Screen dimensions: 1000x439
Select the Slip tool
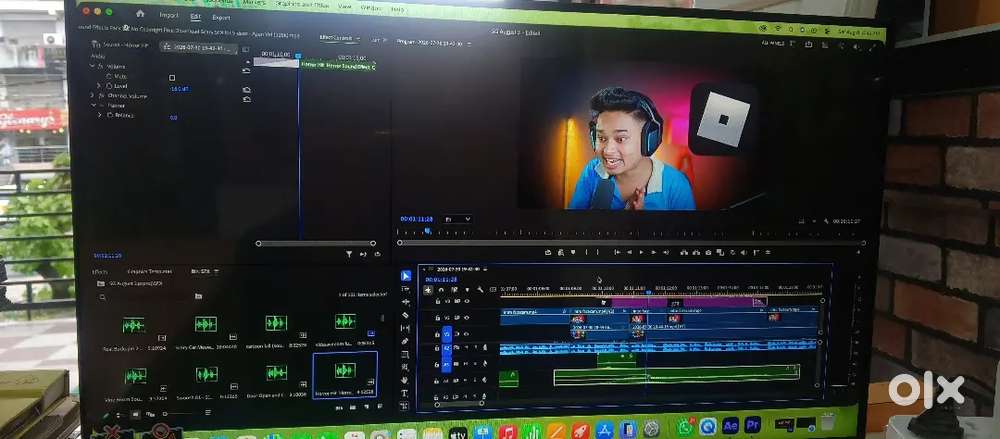tap(406, 328)
